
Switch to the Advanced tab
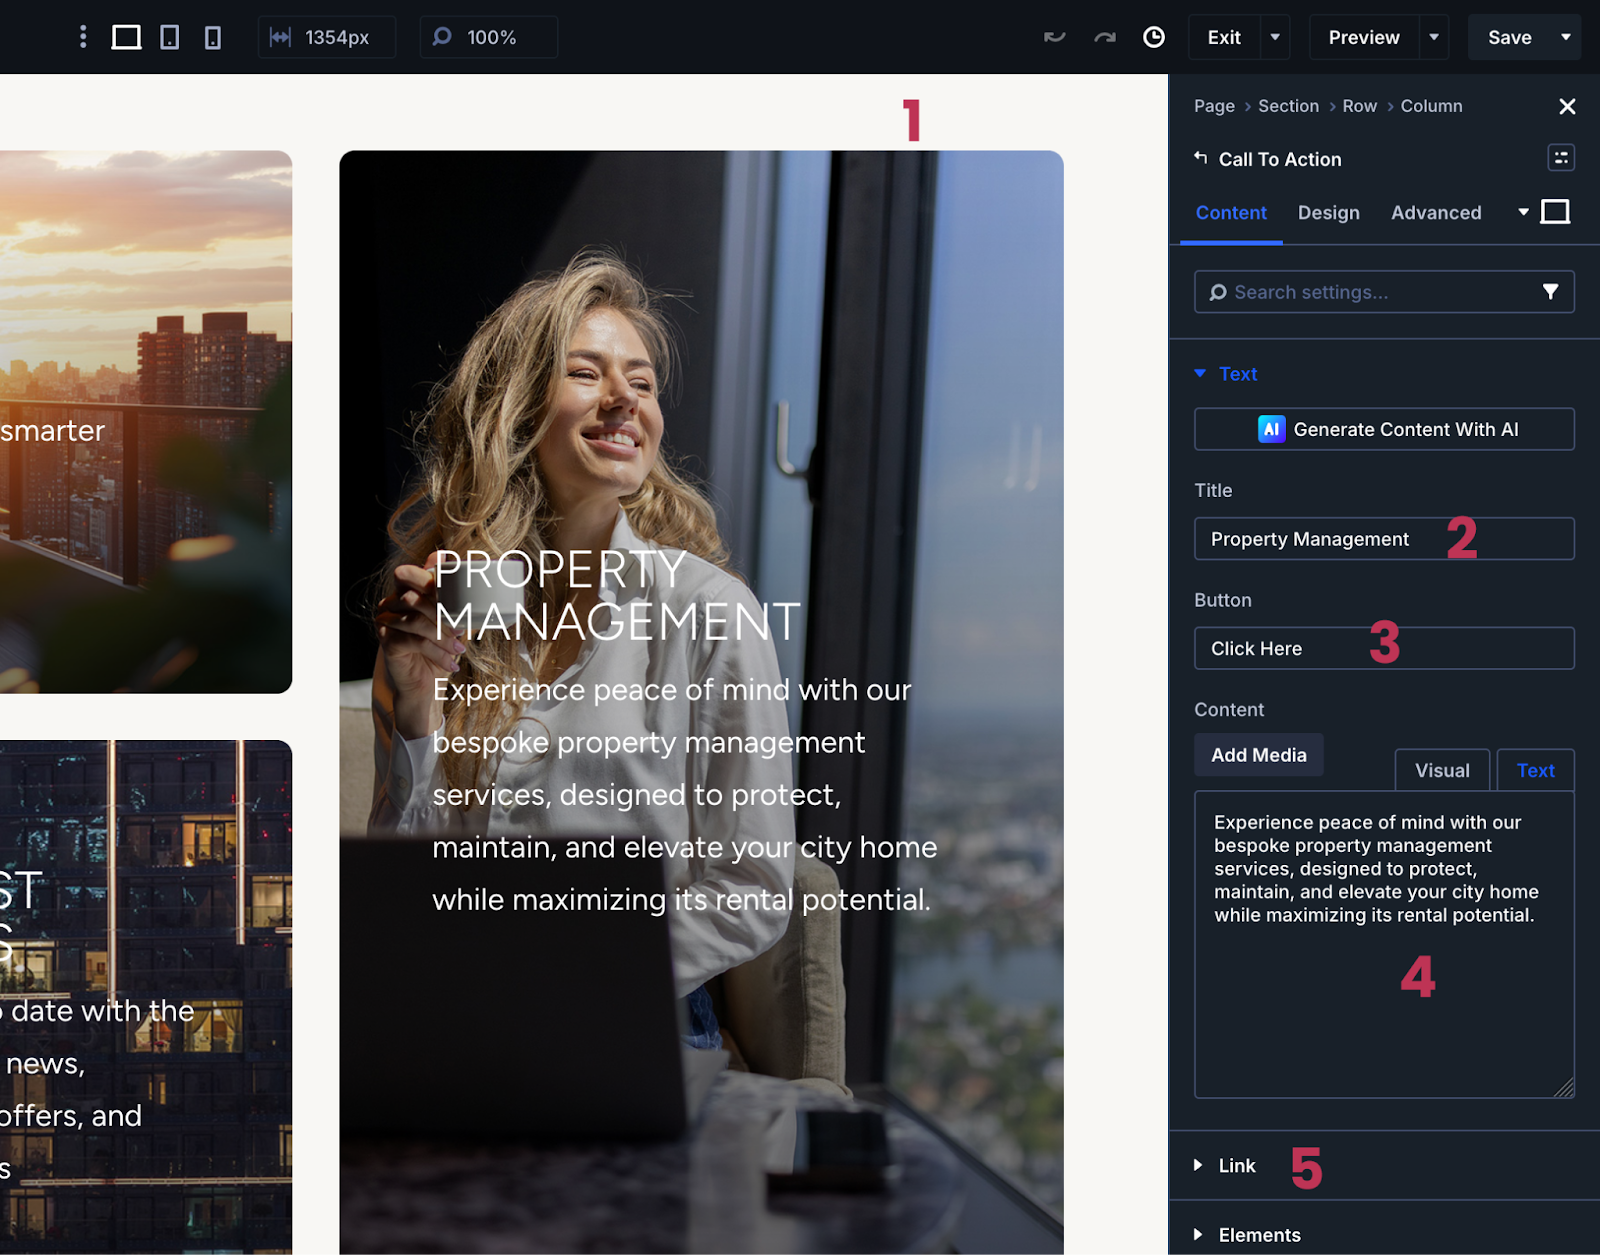tap(1436, 213)
